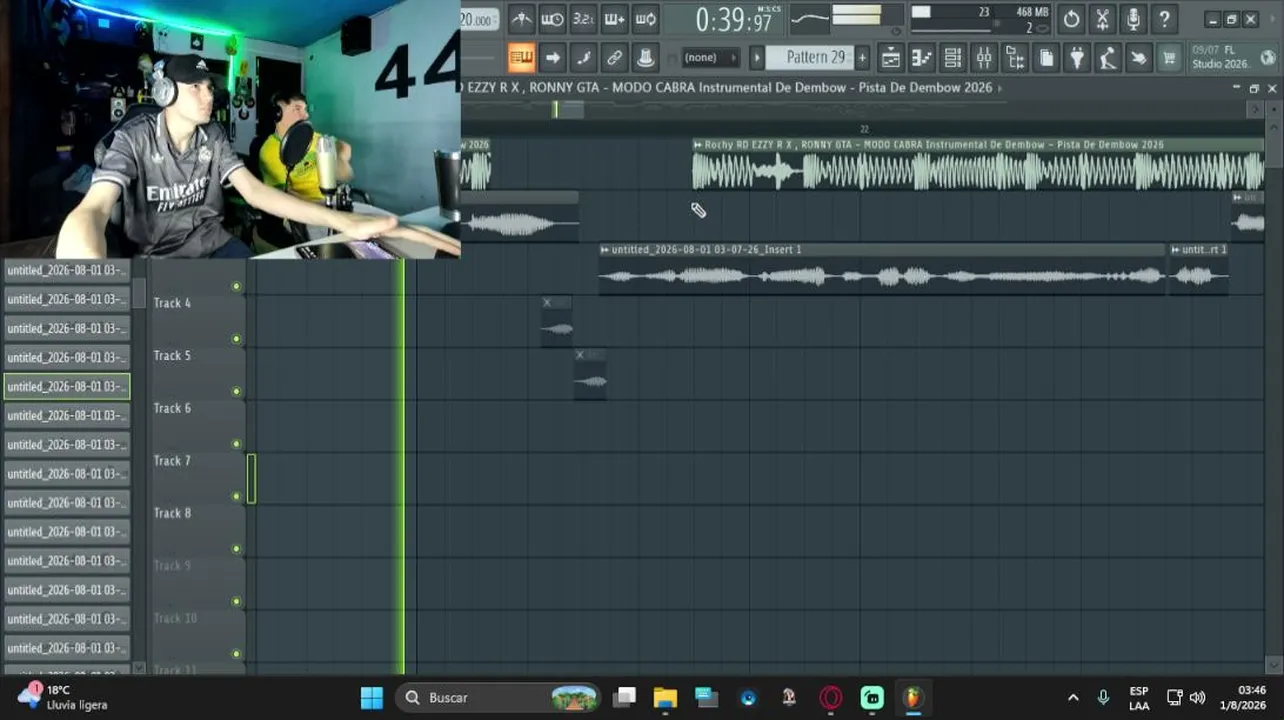The image size is (1284, 720).
Task: Open File Explorer from the taskbar
Action: pos(665,697)
